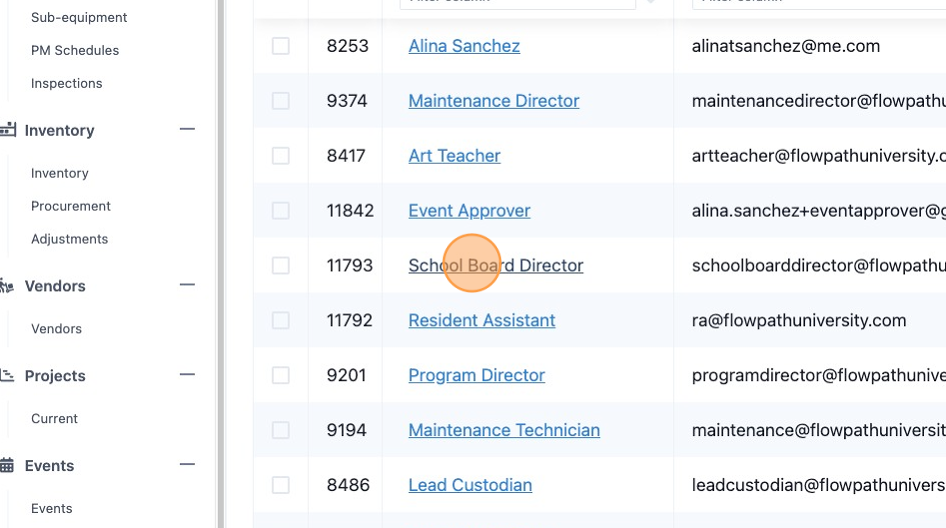Collapse the Projects sidebar group
The image size is (946, 528).
coord(187,375)
